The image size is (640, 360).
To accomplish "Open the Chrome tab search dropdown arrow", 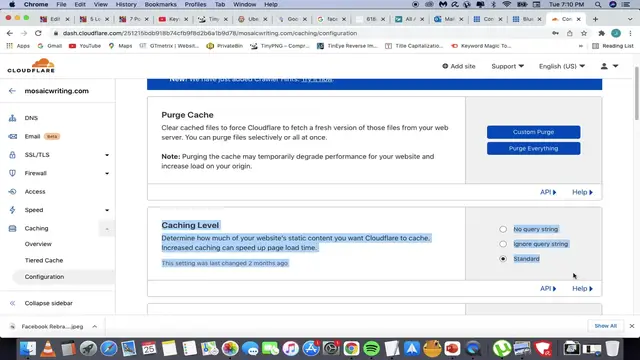I will [630, 19].
